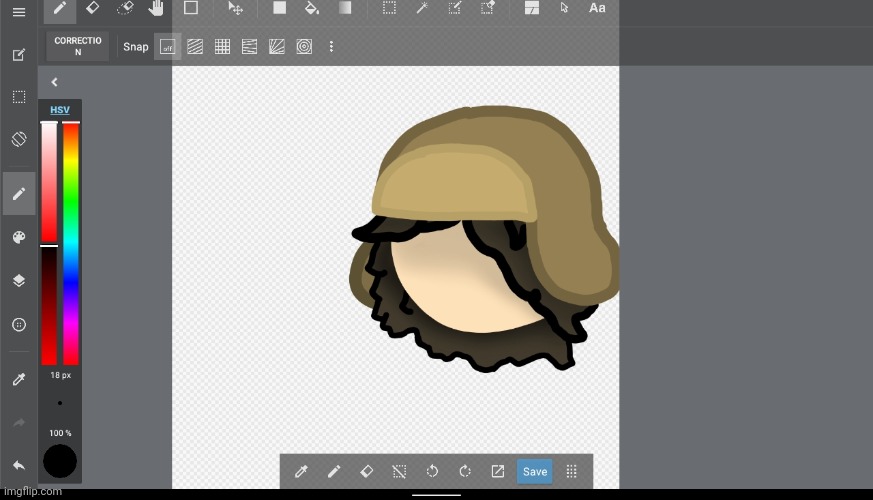Click the 100 % opacity value
The height and width of the screenshot is (500, 873).
click(60, 433)
